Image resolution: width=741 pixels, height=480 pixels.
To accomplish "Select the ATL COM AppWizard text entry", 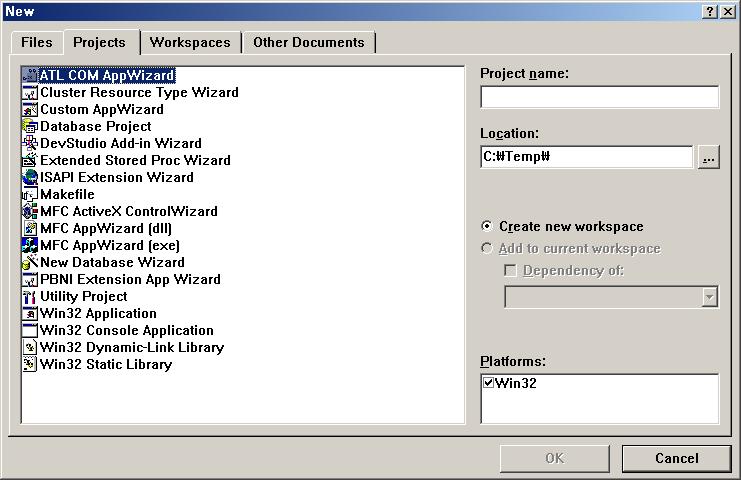I will [x=107, y=75].
